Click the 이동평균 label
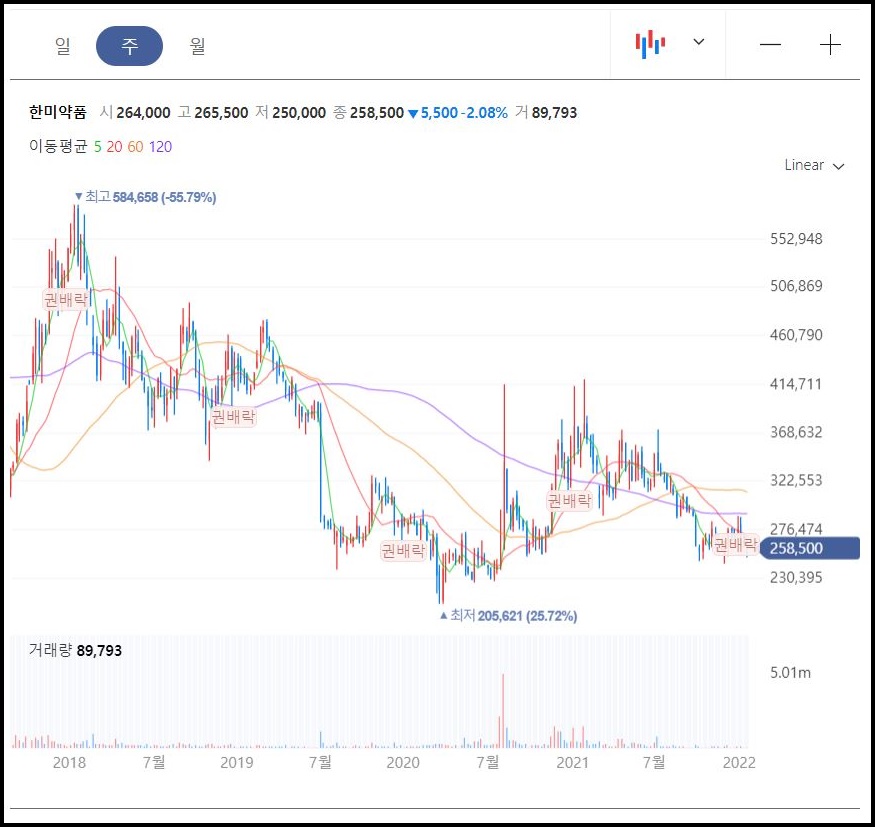This screenshot has width=875, height=827. click(58, 146)
